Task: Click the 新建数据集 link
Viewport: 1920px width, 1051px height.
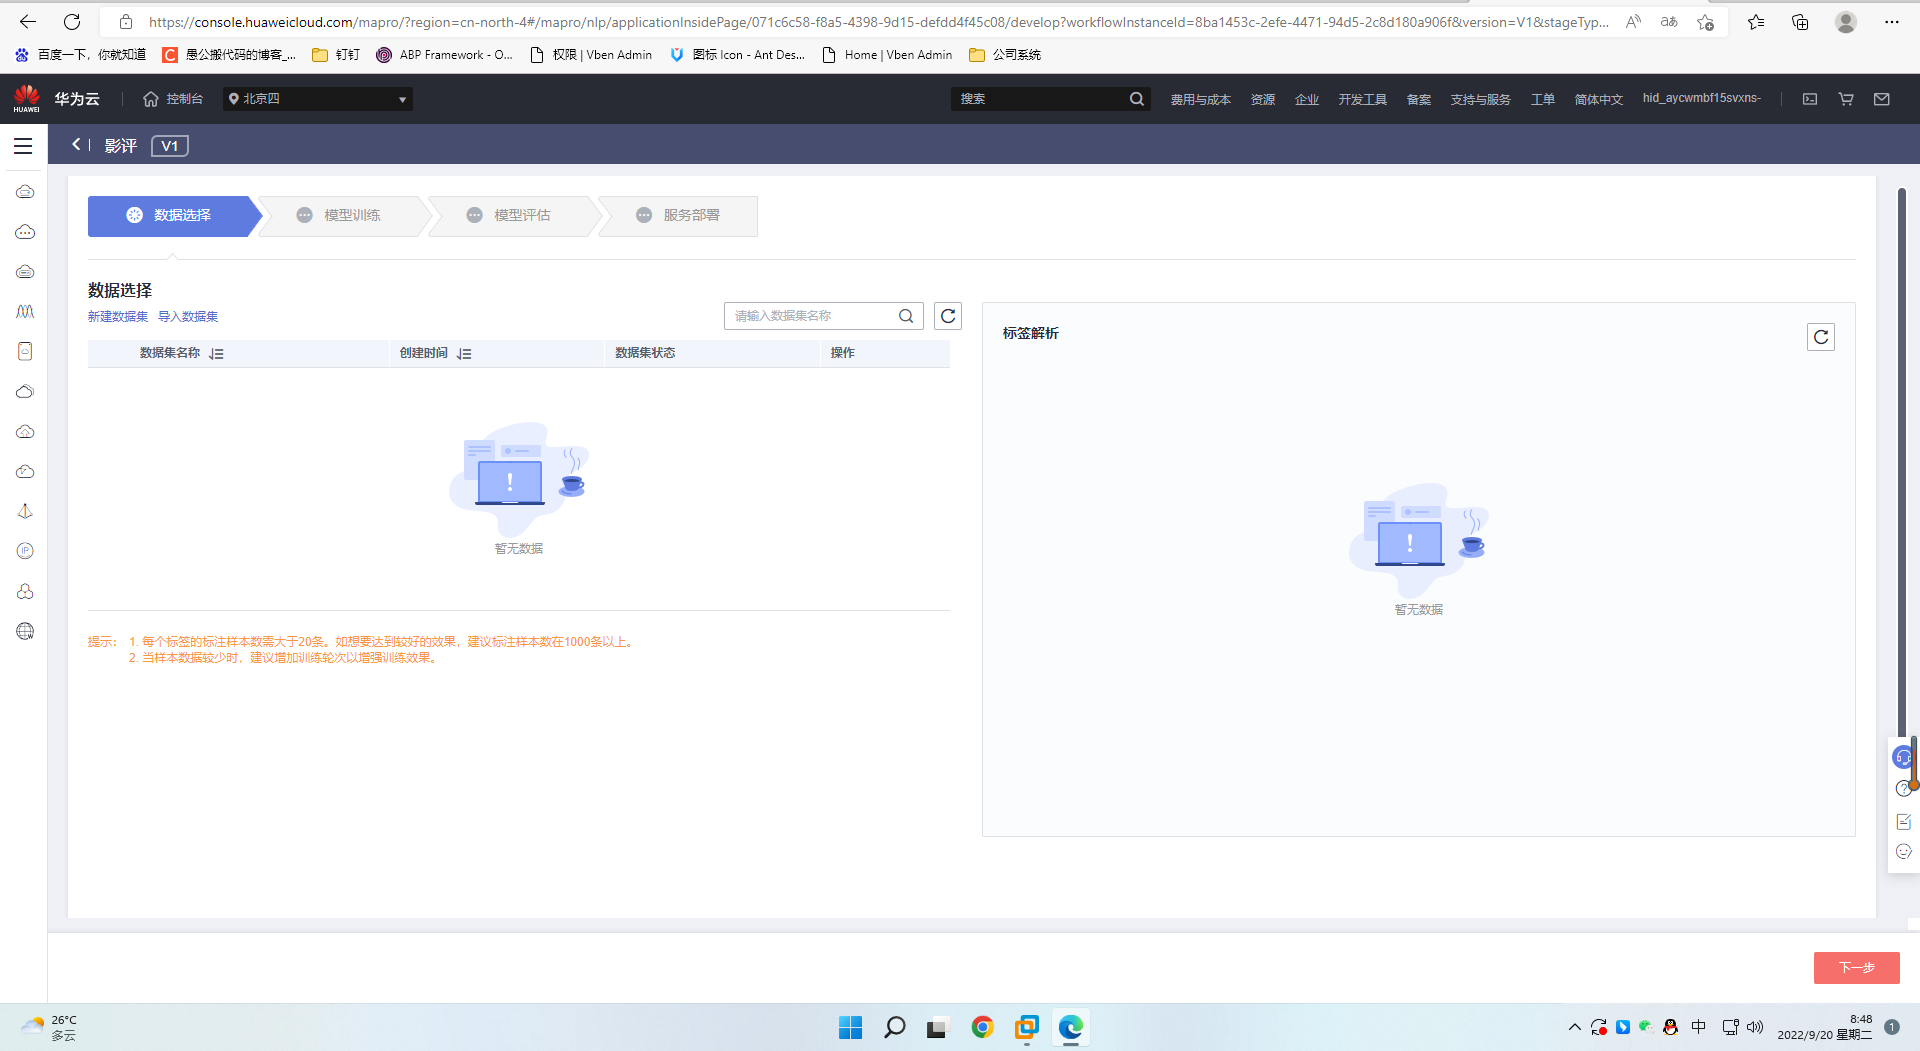Action: click(117, 316)
